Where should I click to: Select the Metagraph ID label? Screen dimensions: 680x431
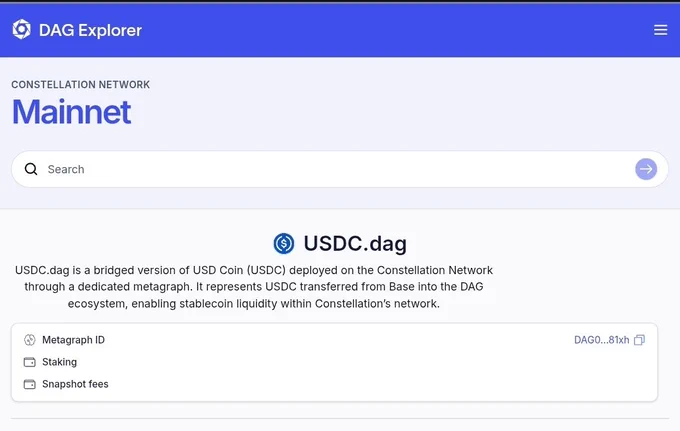(x=73, y=340)
